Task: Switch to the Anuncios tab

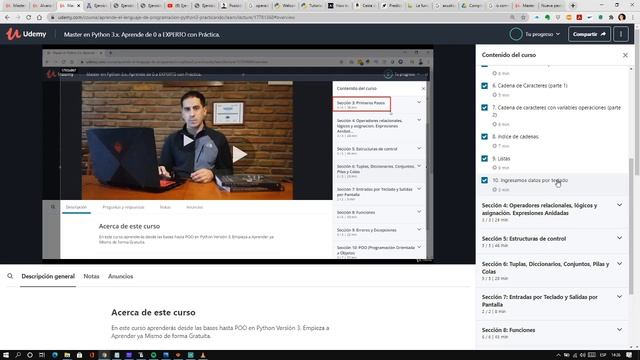Action: (x=120, y=276)
